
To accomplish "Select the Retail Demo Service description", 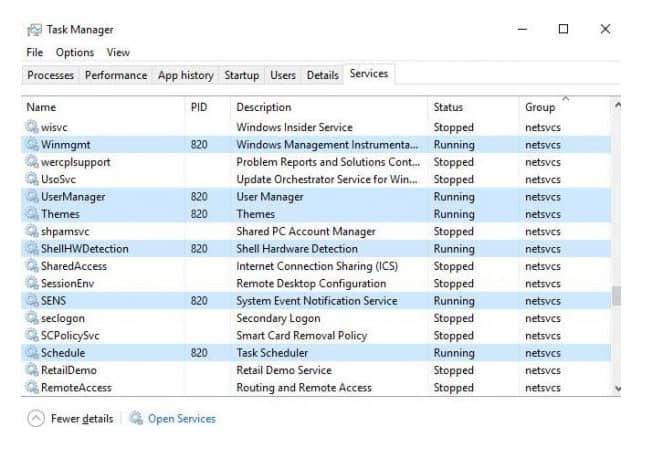I will point(284,370).
